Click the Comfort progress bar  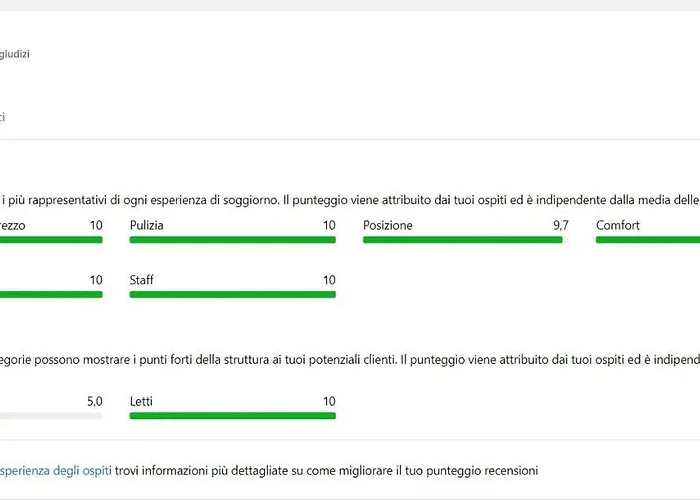648,240
